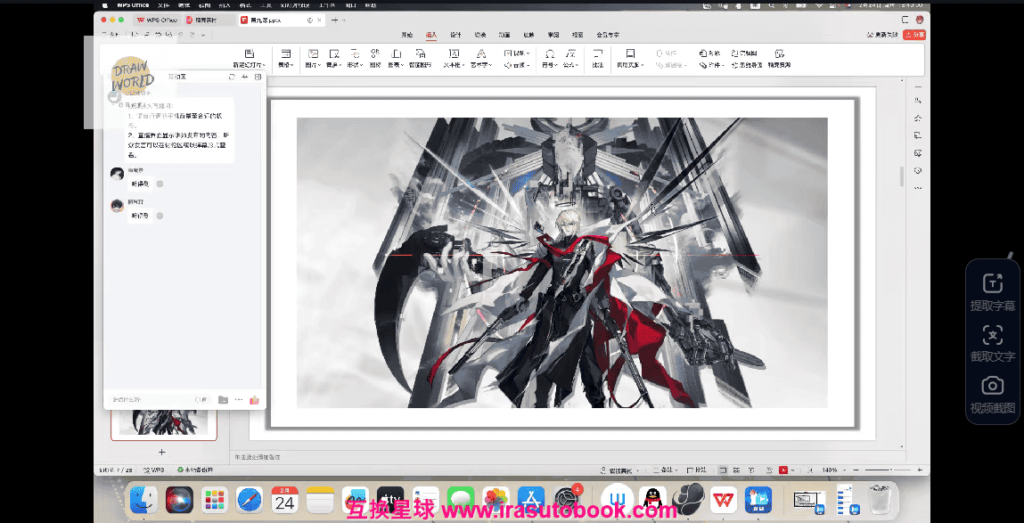This screenshot has height=523, width=1024.
Task: Click the Shapes icon in Insert ribbon
Action: pyautogui.click(x=355, y=54)
